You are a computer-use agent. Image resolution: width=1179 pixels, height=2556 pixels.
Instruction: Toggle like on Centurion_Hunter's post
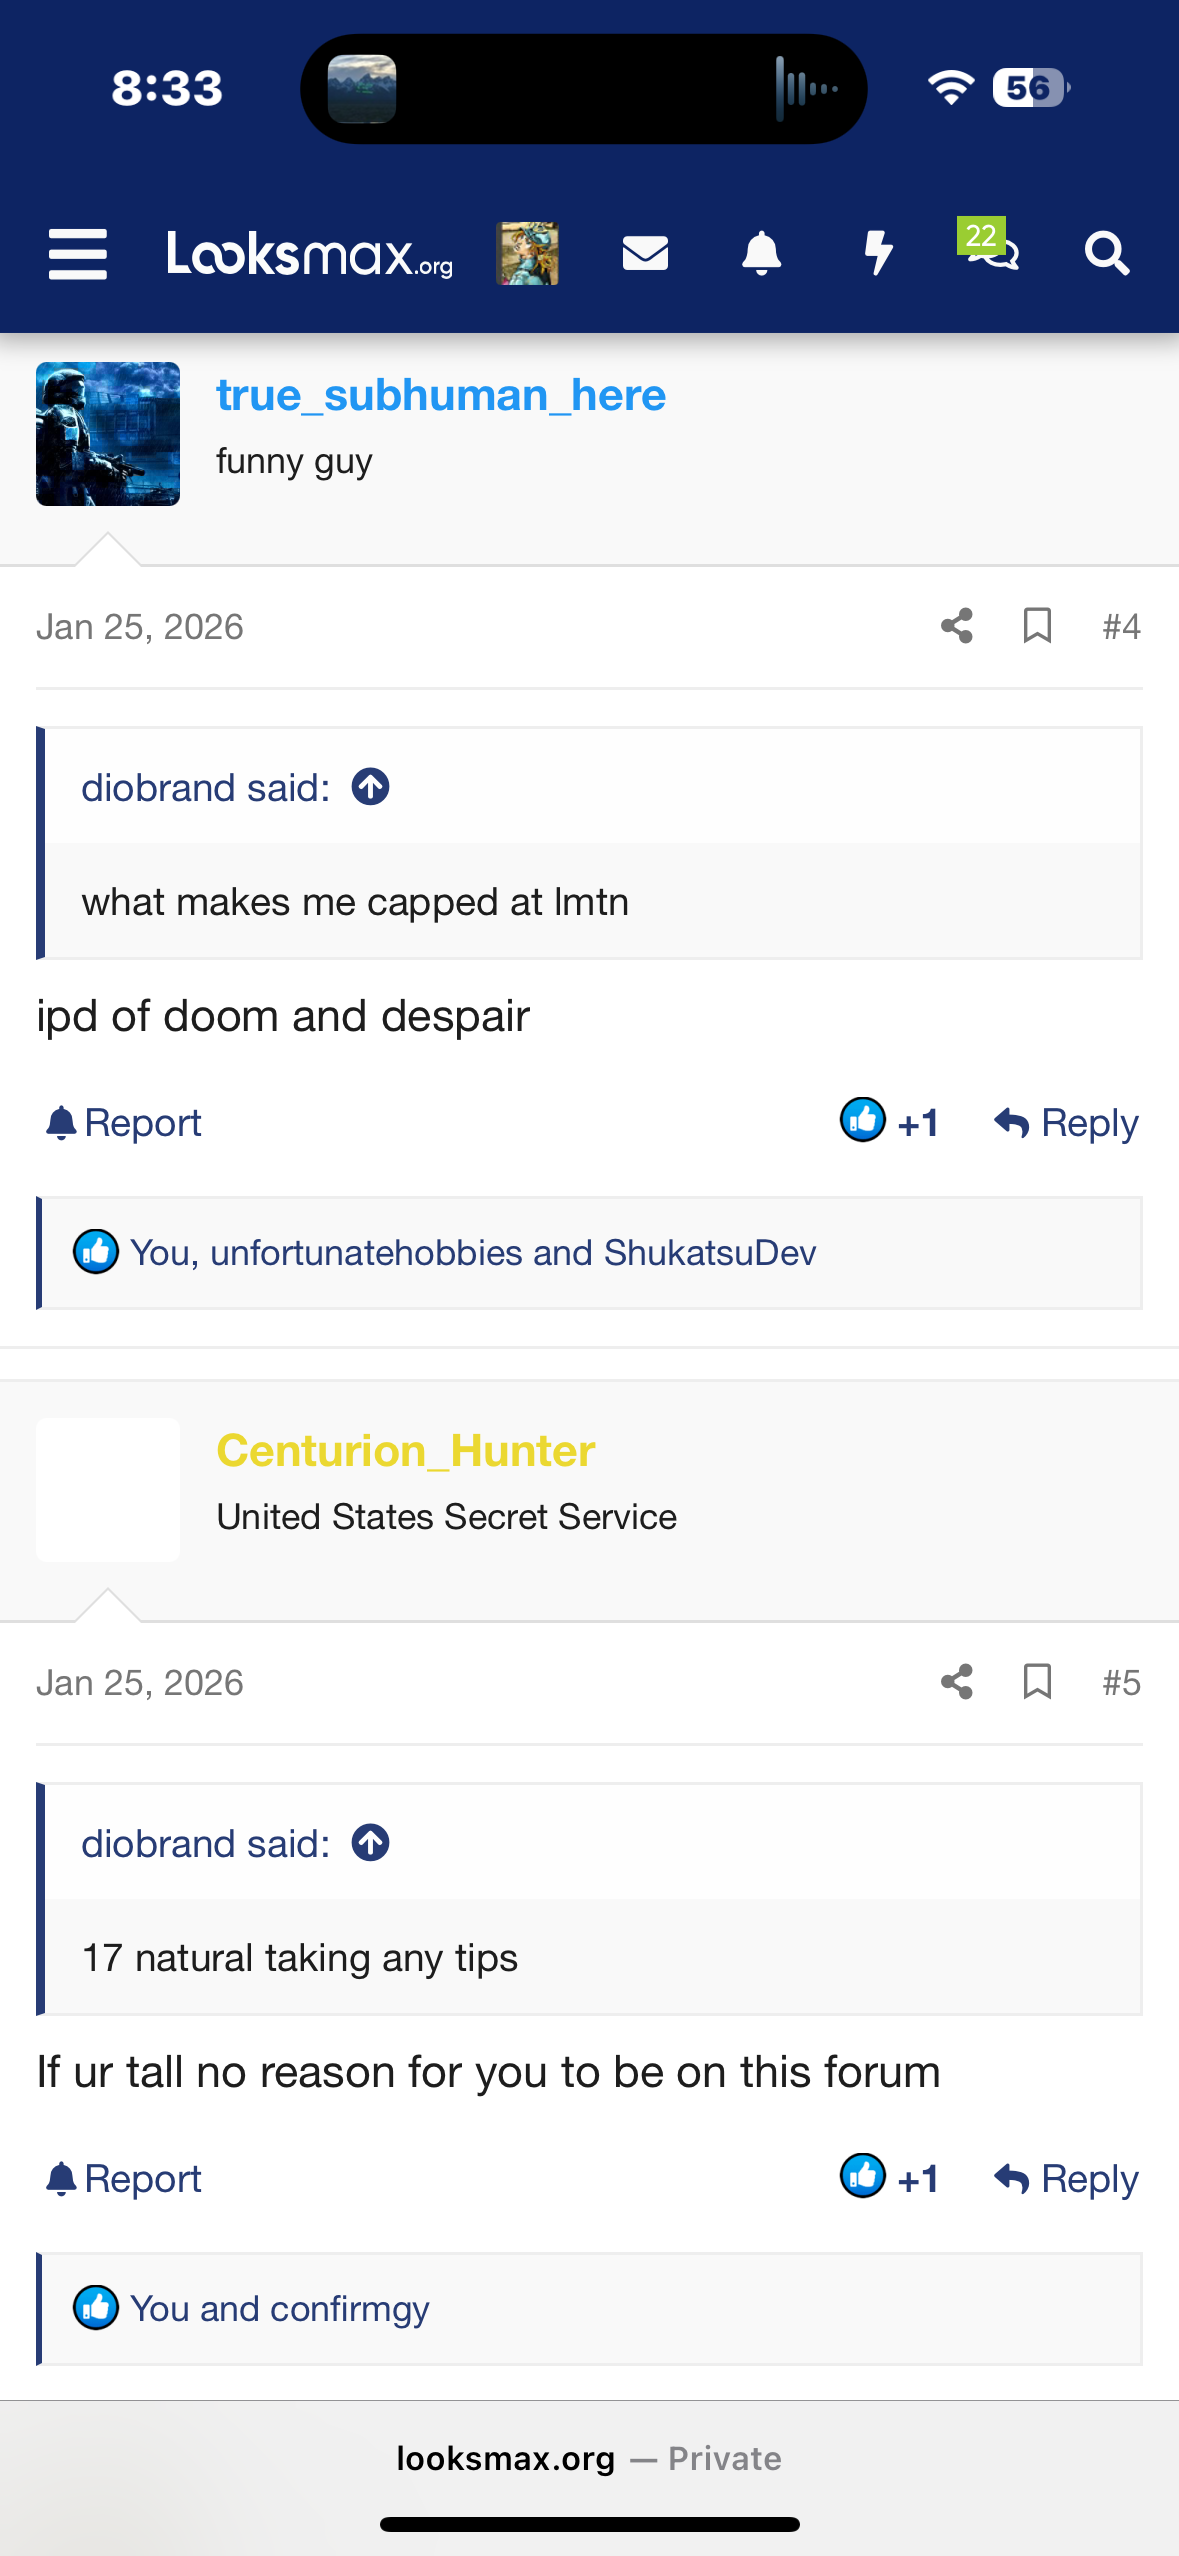click(x=889, y=2178)
